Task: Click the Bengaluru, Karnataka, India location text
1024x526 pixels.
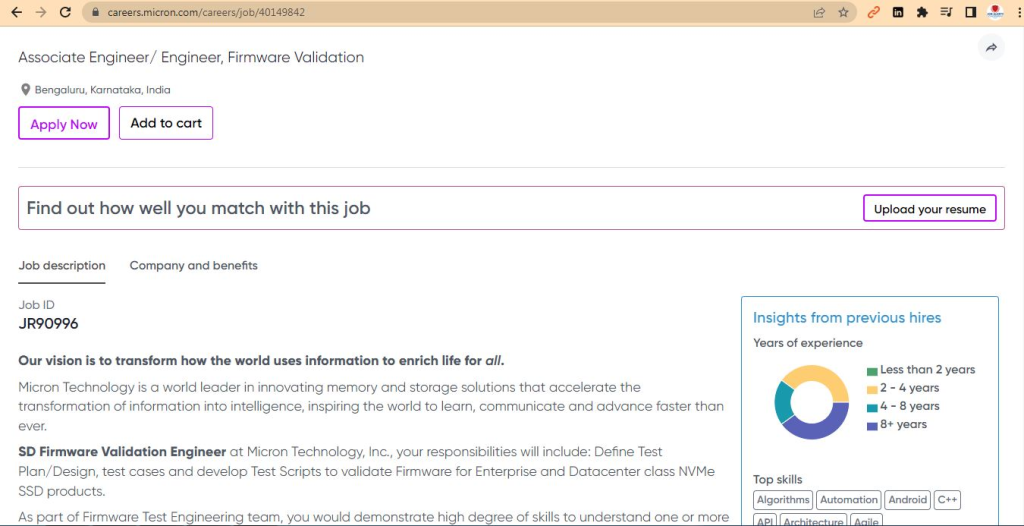Action: pyautogui.click(x=103, y=90)
